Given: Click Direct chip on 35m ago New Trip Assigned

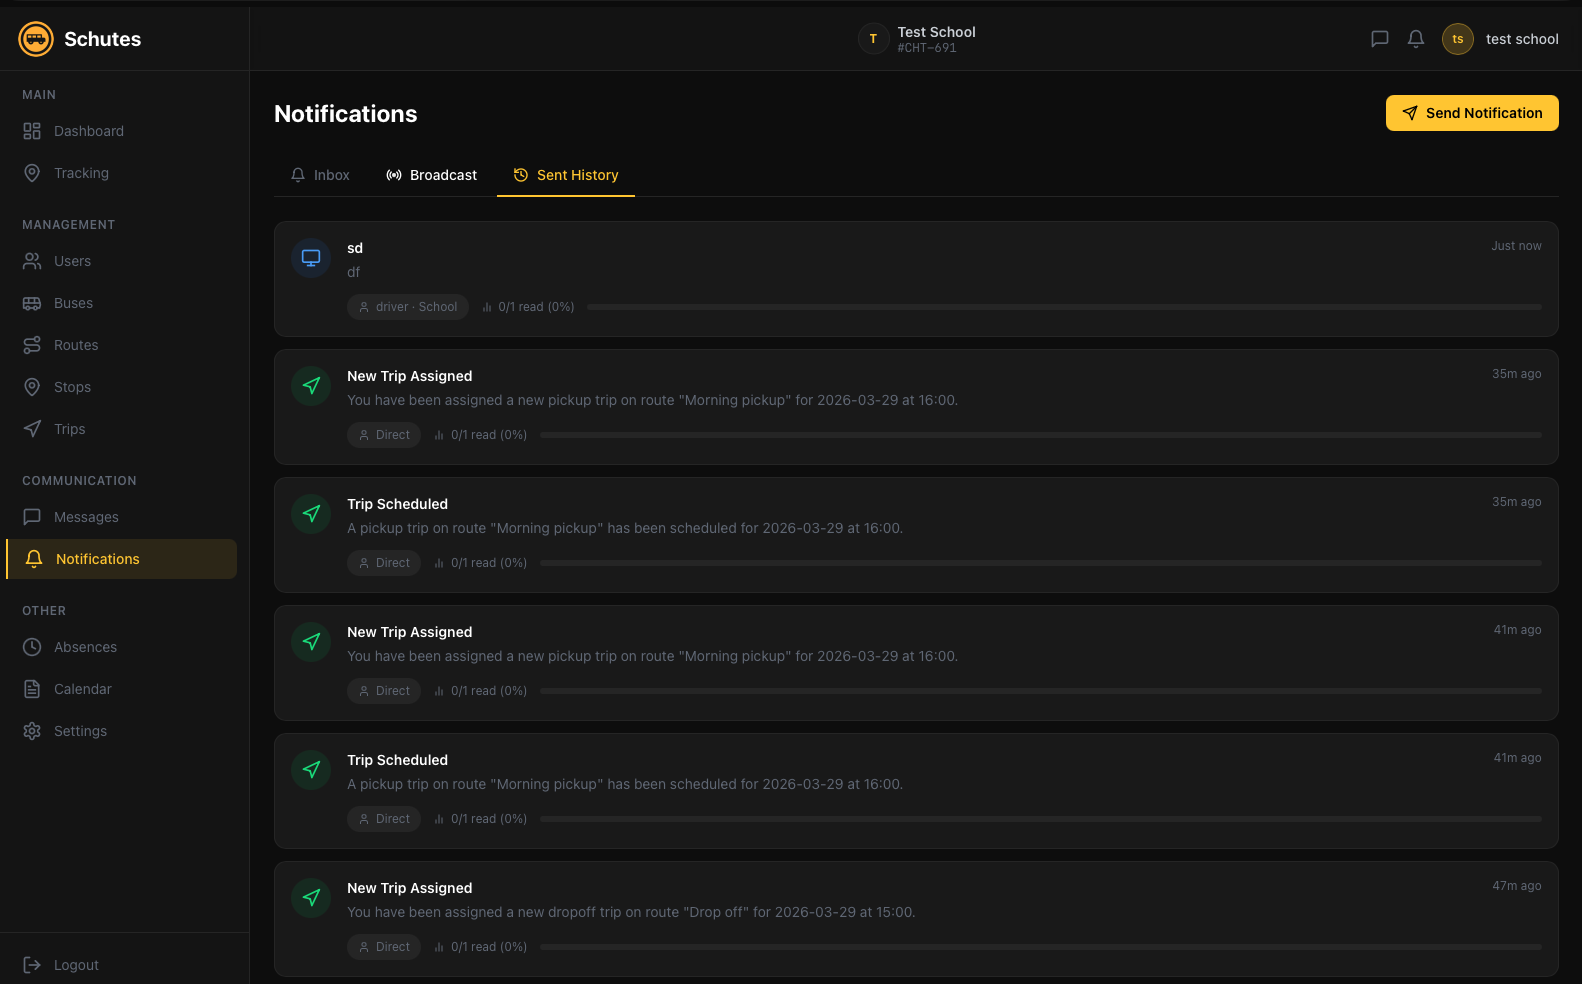Looking at the screenshot, I should [x=384, y=435].
